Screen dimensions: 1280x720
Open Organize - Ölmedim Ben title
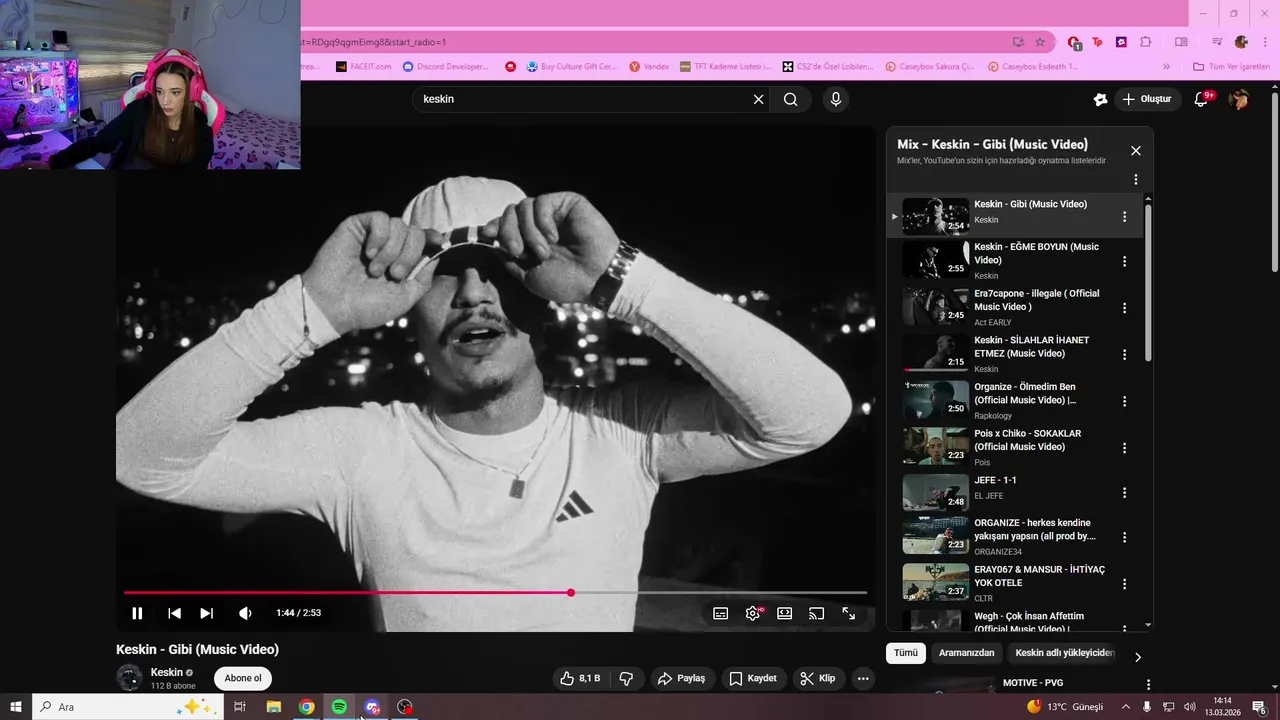(x=1026, y=393)
